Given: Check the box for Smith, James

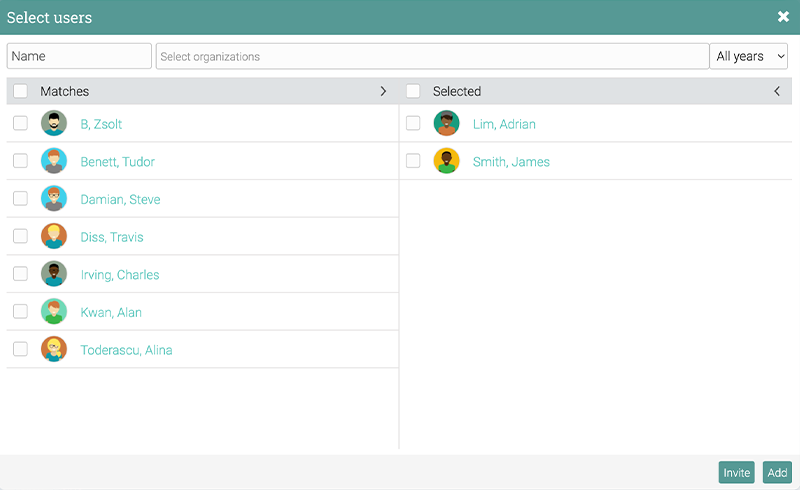Looking at the screenshot, I should point(413,161).
